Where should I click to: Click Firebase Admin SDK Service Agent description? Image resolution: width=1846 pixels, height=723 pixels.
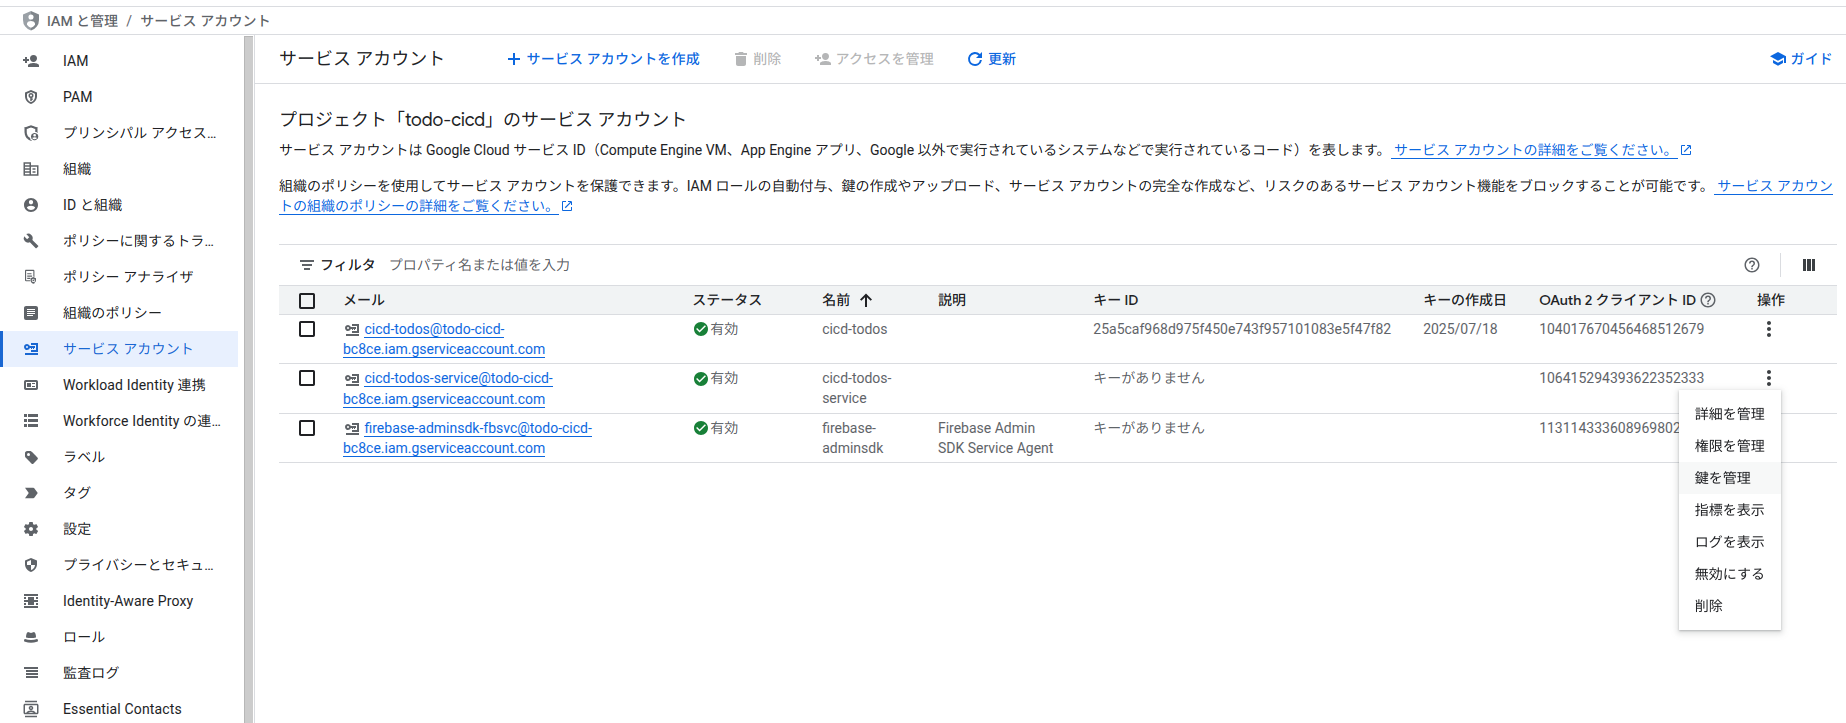[995, 438]
